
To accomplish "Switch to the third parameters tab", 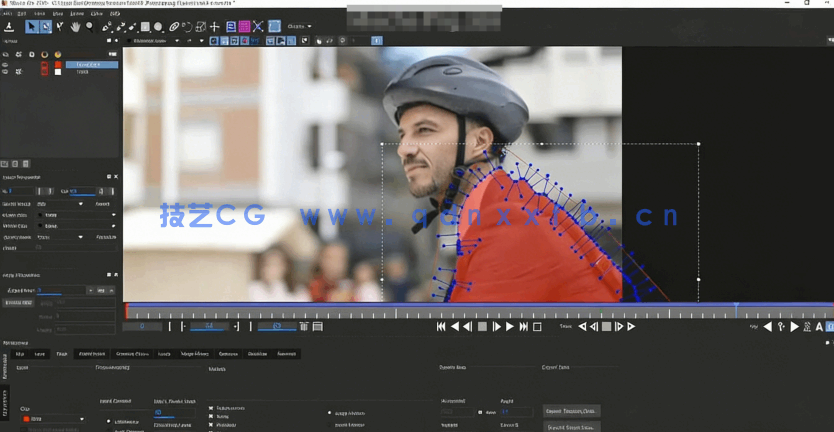I will coord(61,354).
